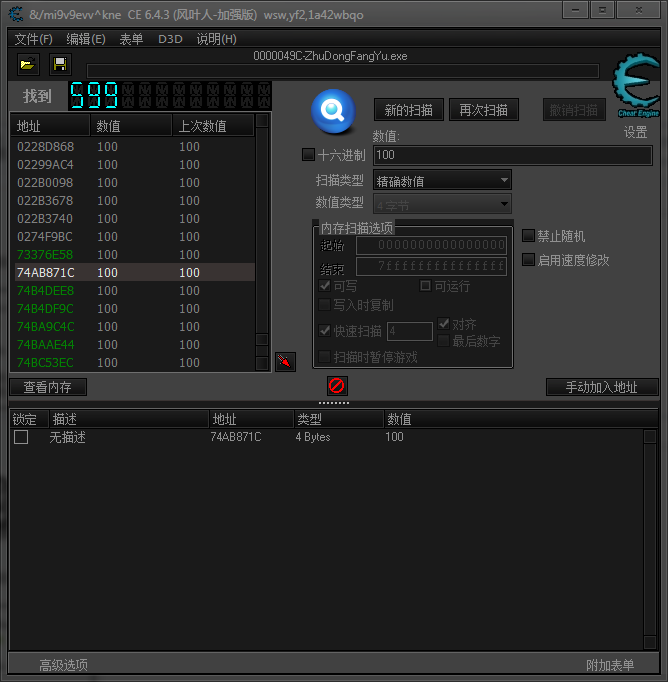Click the Cheat Engine title bar icon
The height and width of the screenshot is (682, 668).
17,14
